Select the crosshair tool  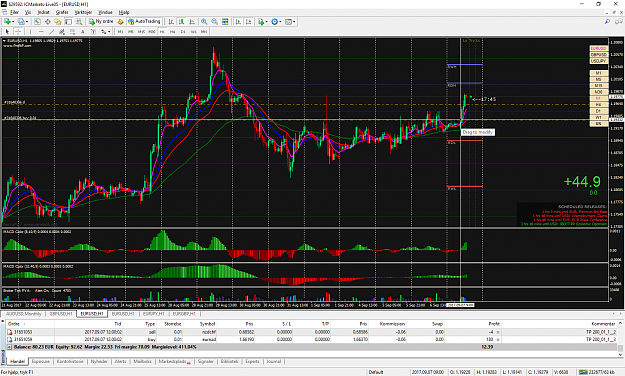pos(18,31)
